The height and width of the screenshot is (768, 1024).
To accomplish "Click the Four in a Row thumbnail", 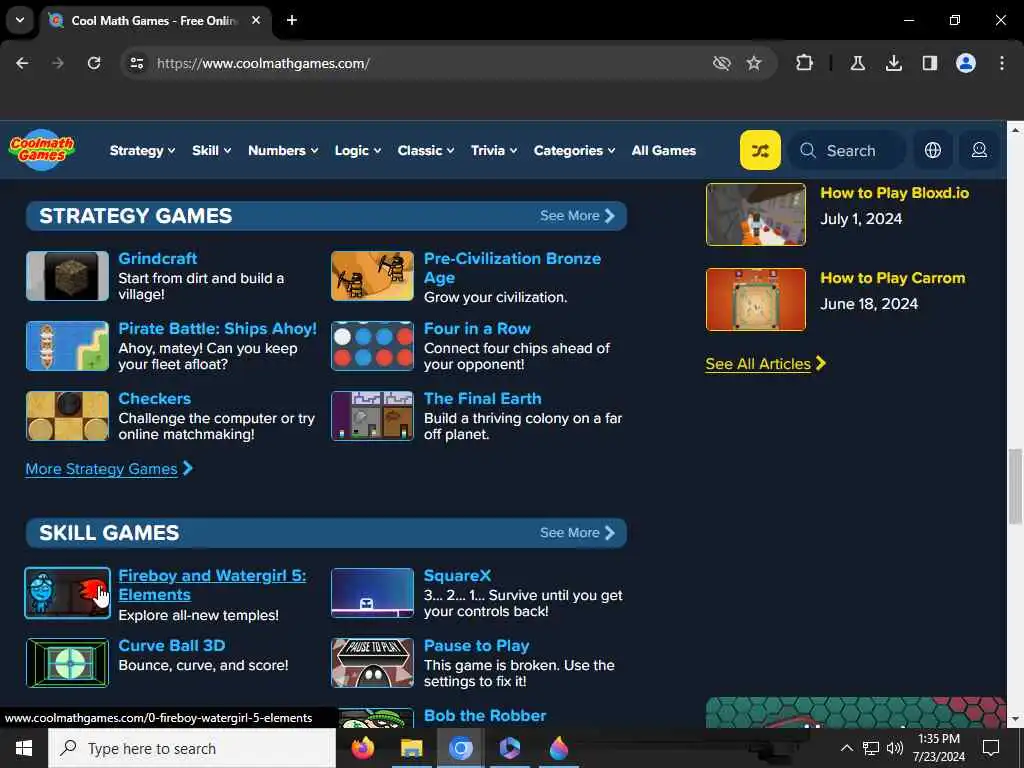I will [372, 346].
